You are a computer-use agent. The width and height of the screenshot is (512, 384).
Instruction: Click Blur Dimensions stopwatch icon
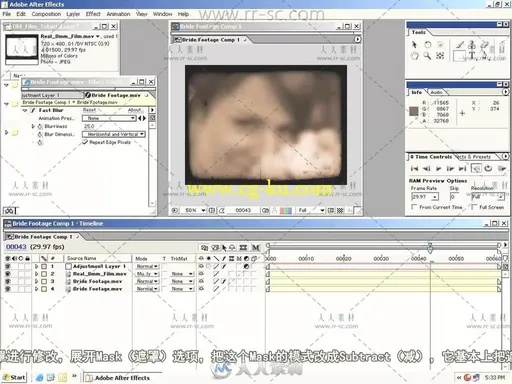(40, 134)
